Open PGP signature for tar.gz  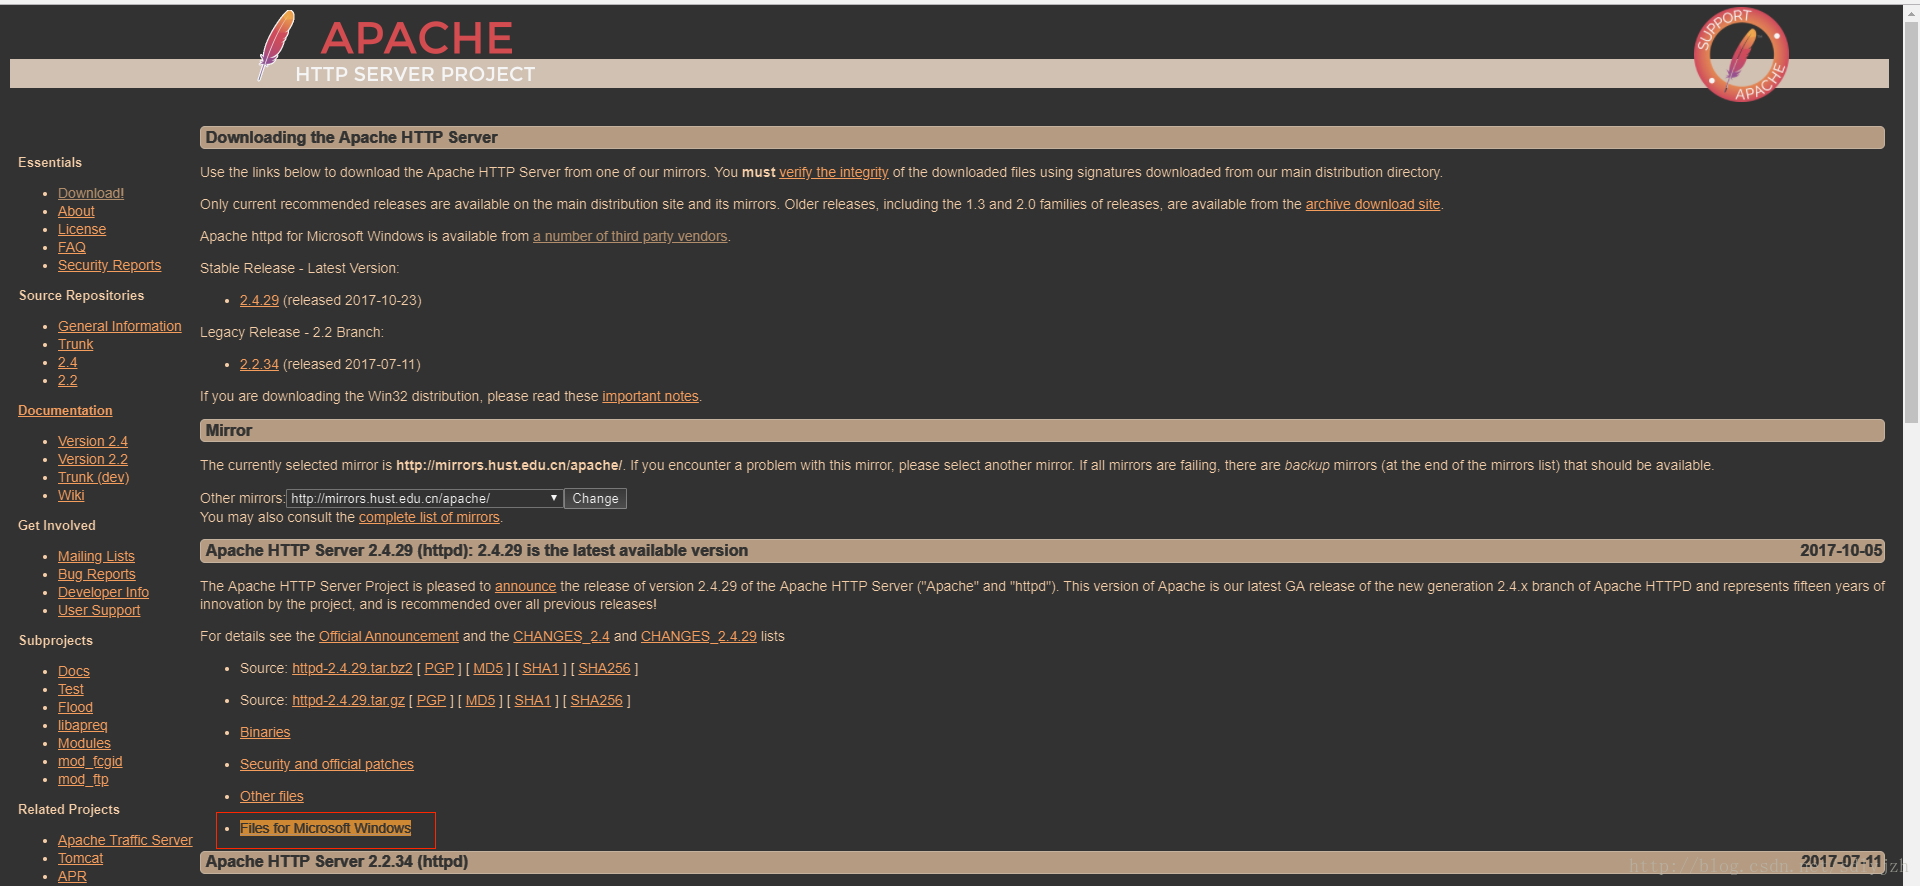[x=431, y=700]
